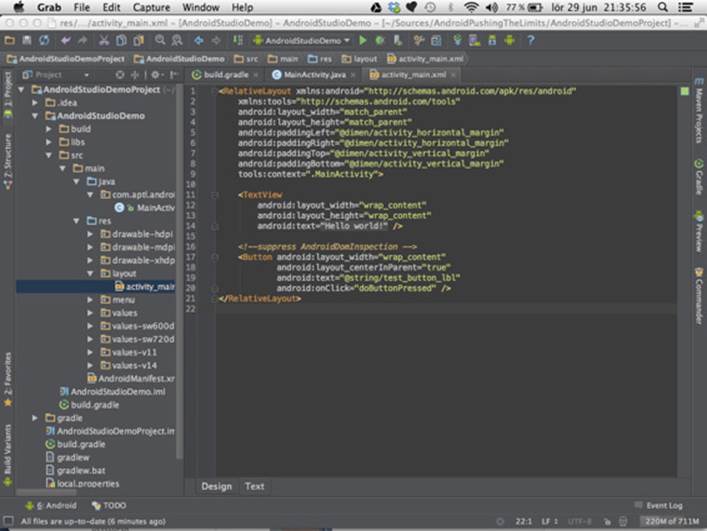The width and height of the screenshot is (707, 531).
Task: Click the 220M of 711M memory indicator
Action: [x=671, y=522]
